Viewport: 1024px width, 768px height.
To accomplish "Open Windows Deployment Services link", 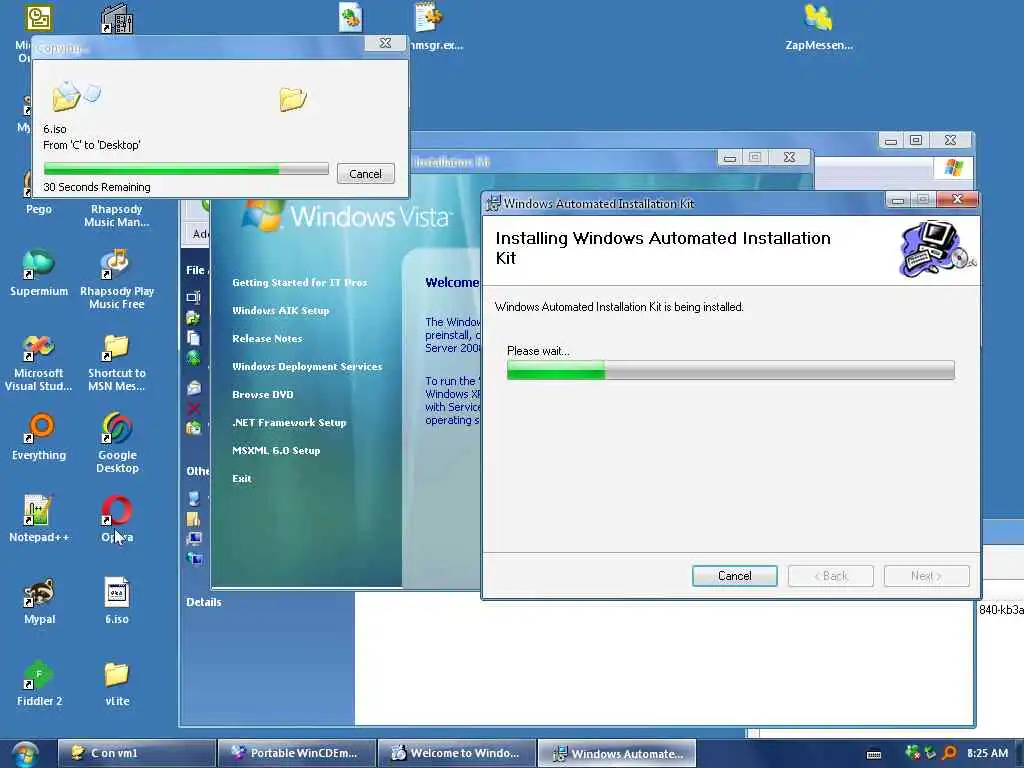I will pos(307,366).
